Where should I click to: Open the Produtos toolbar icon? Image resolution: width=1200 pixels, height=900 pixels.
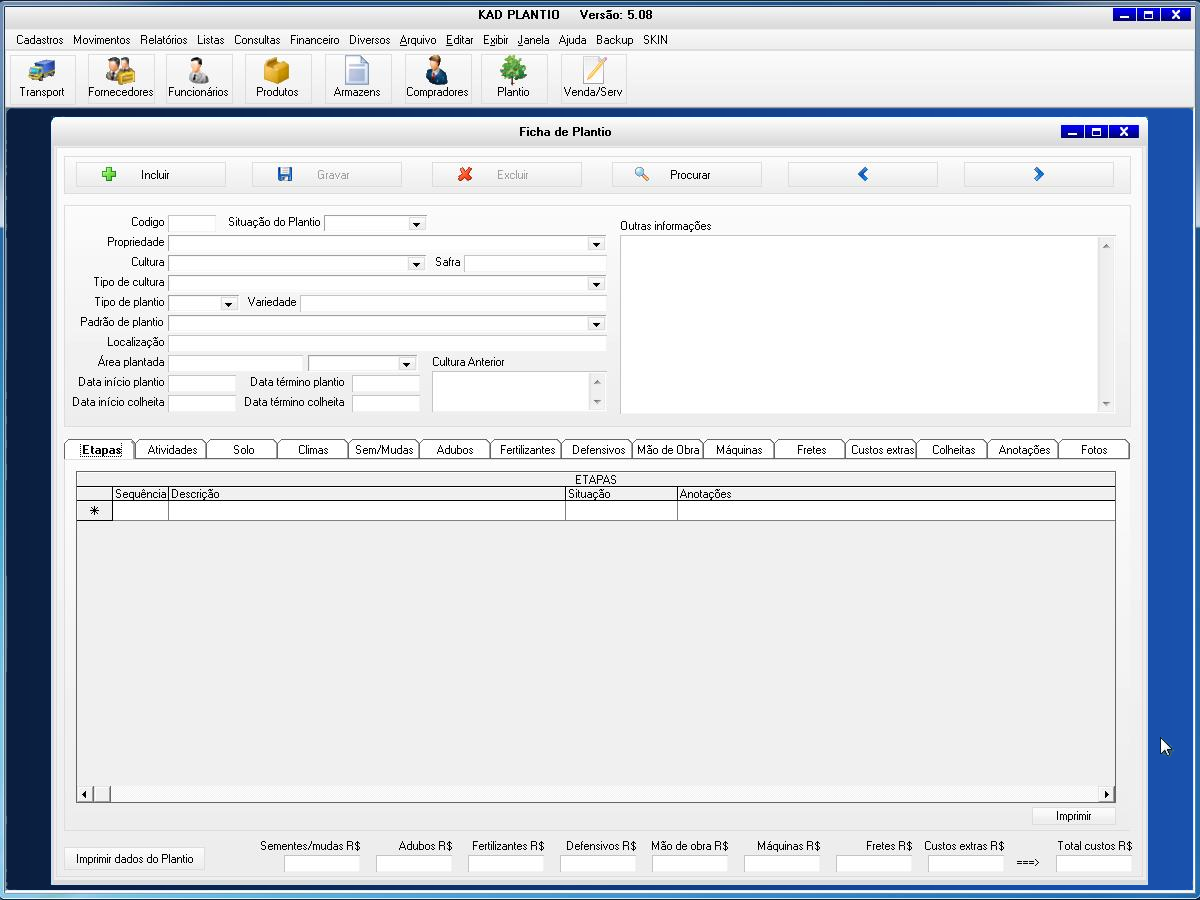[277, 78]
